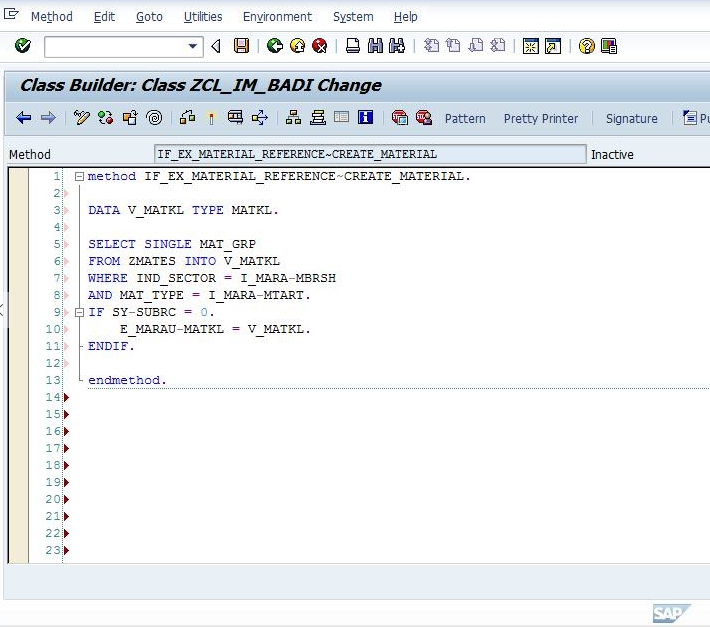Click the icon next to Signature button
This screenshot has width=710, height=627.
690,118
